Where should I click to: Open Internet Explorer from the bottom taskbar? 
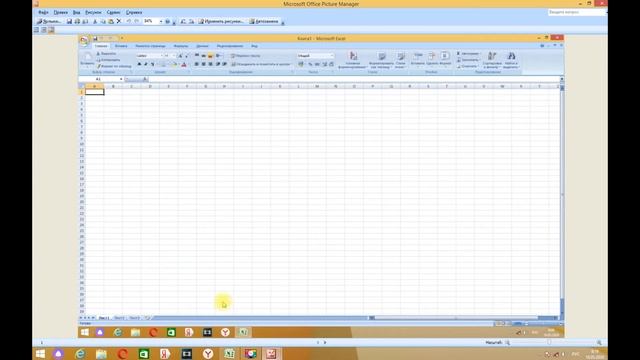point(80,353)
